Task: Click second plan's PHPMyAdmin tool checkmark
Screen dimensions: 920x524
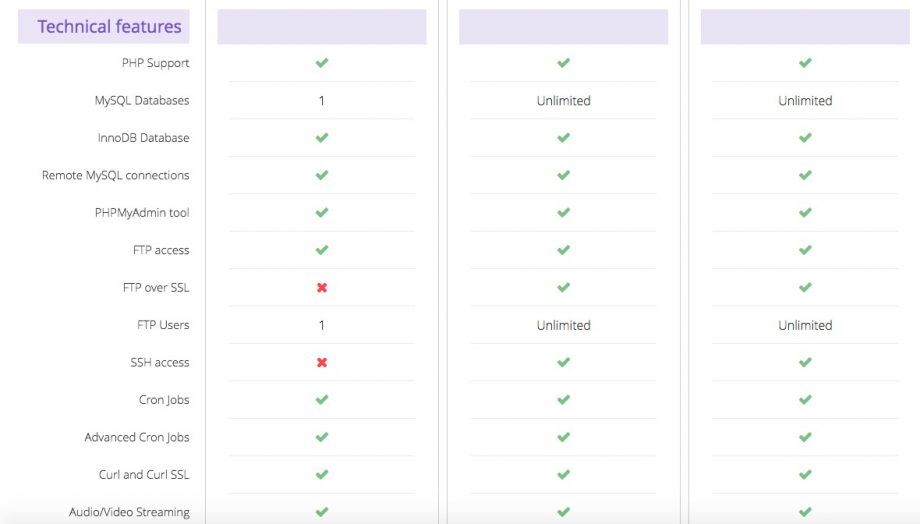Action: tap(563, 212)
